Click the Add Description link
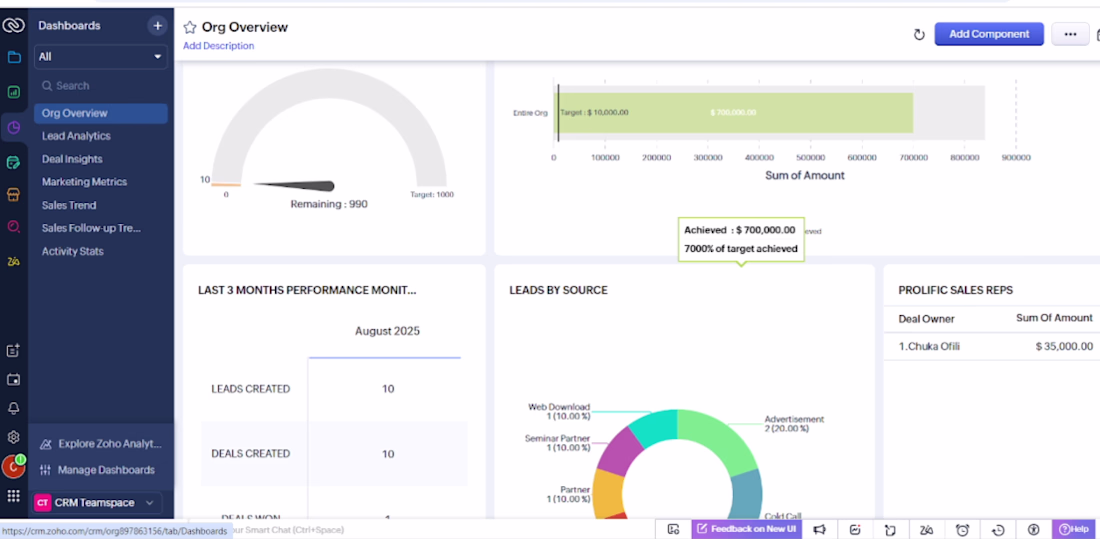Screen dimensions: 1100x539 218,46
